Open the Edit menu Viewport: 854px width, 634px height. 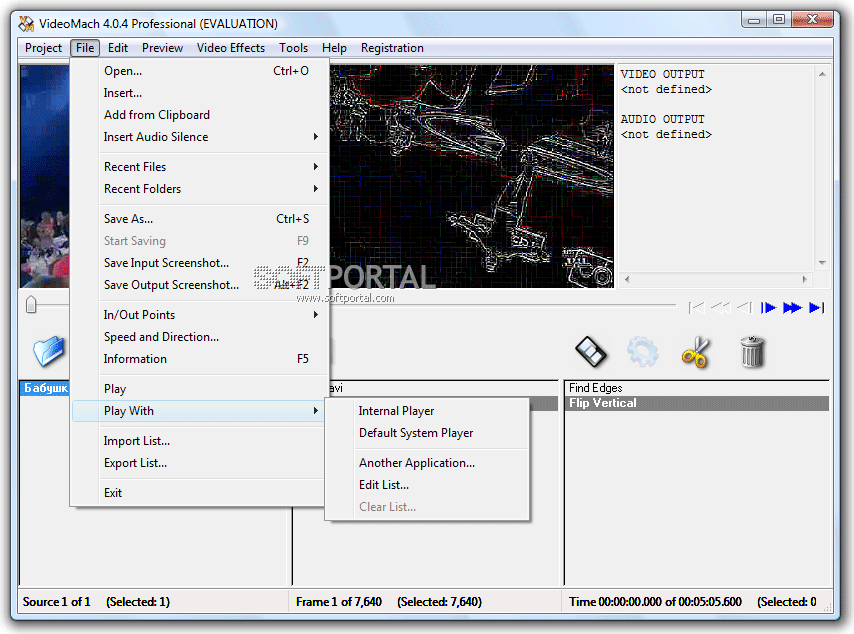point(118,48)
